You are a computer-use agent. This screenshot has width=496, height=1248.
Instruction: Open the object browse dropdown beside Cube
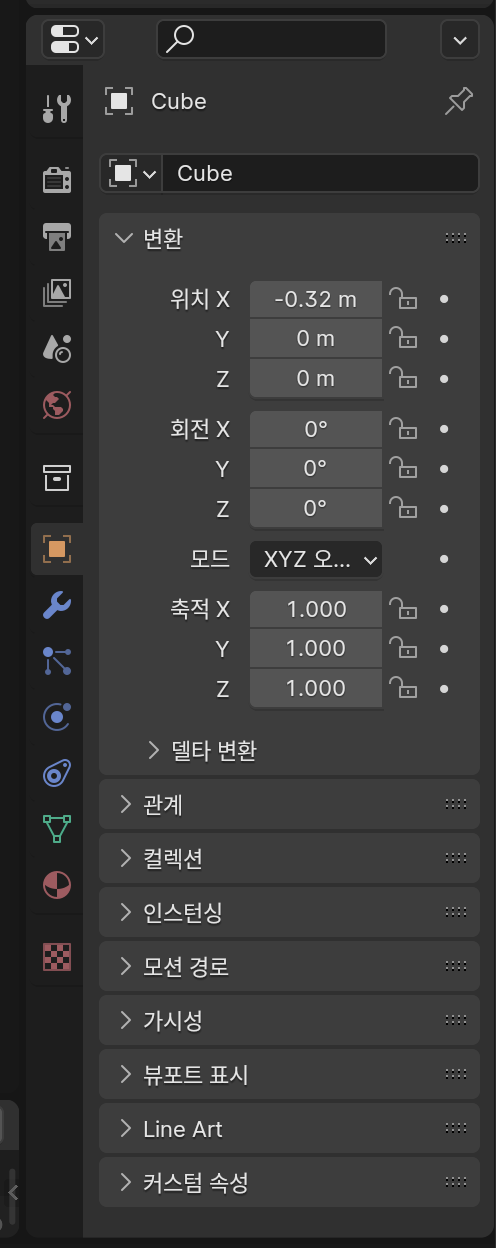(131, 173)
